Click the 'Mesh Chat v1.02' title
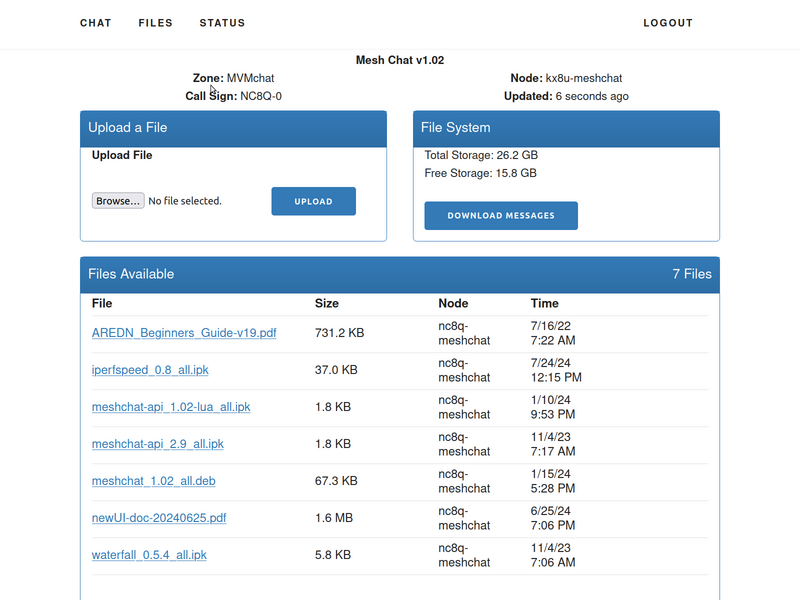Image resolution: width=800 pixels, height=600 pixels. tap(400, 60)
